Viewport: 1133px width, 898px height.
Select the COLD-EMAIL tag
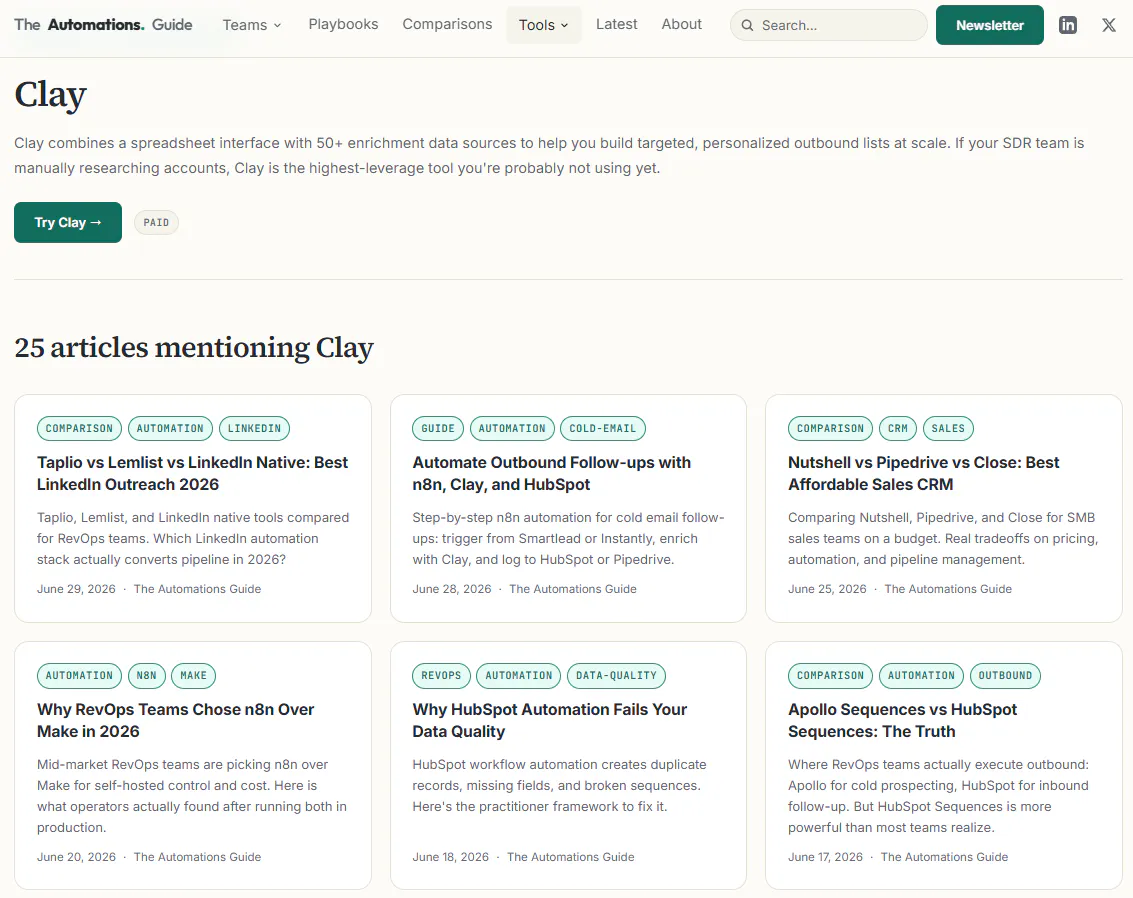(603, 428)
